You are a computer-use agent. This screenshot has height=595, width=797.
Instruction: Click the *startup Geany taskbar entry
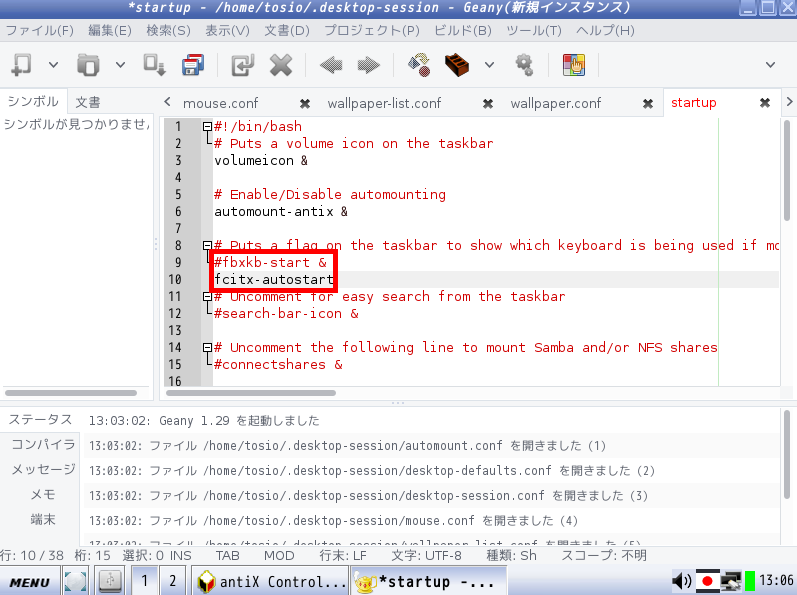(x=428, y=581)
